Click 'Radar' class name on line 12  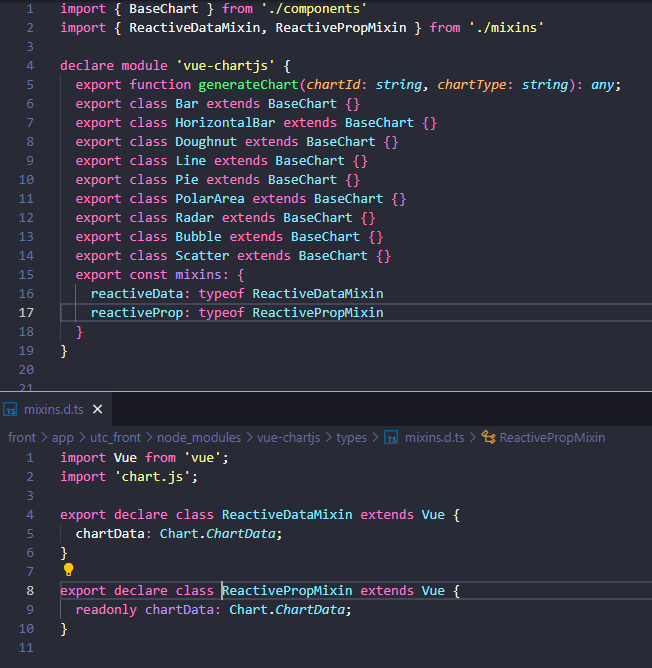[194, 218]
